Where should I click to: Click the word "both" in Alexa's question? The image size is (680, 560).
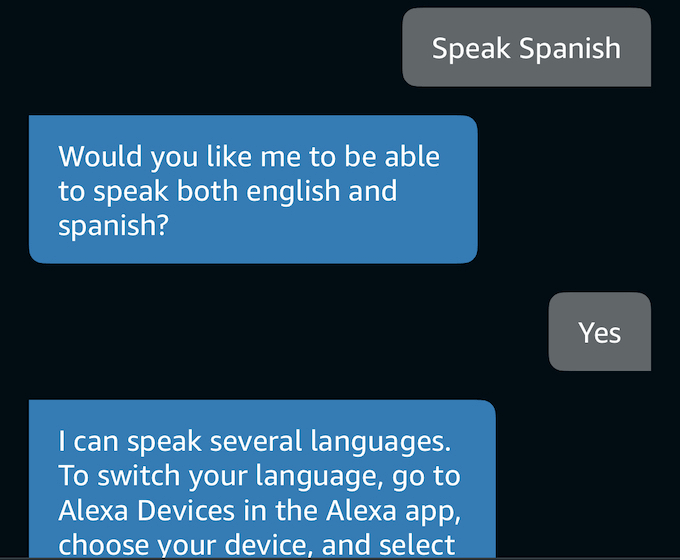click(x=207, y=191)
